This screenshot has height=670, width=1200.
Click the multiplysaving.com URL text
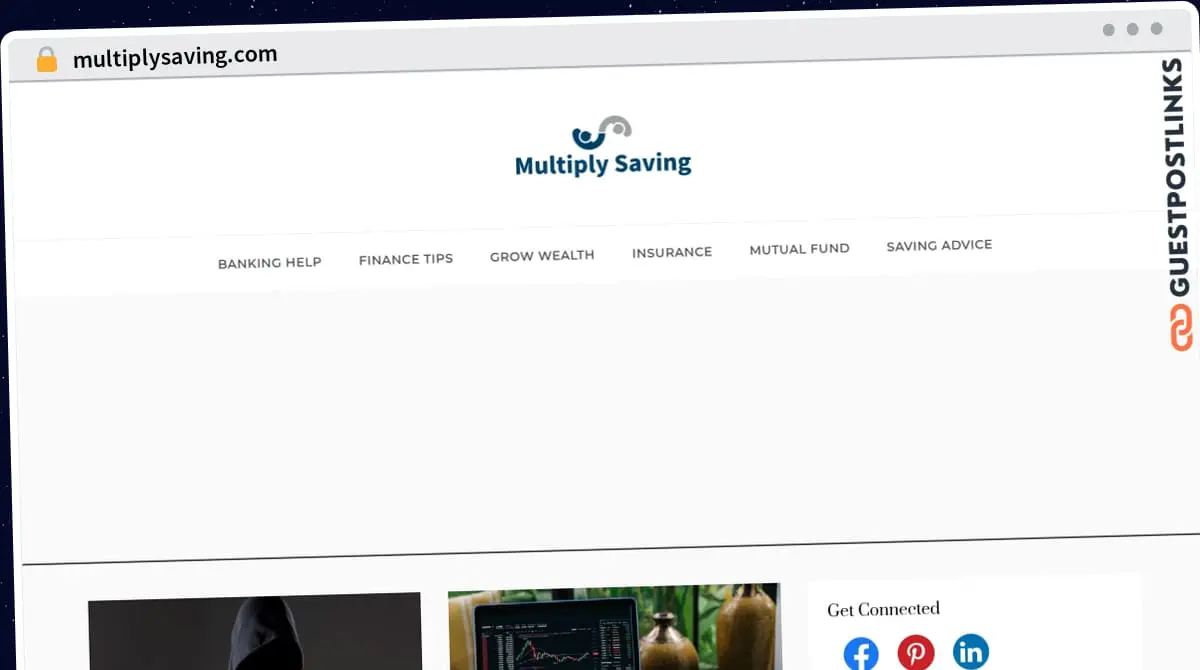[175, 56]
